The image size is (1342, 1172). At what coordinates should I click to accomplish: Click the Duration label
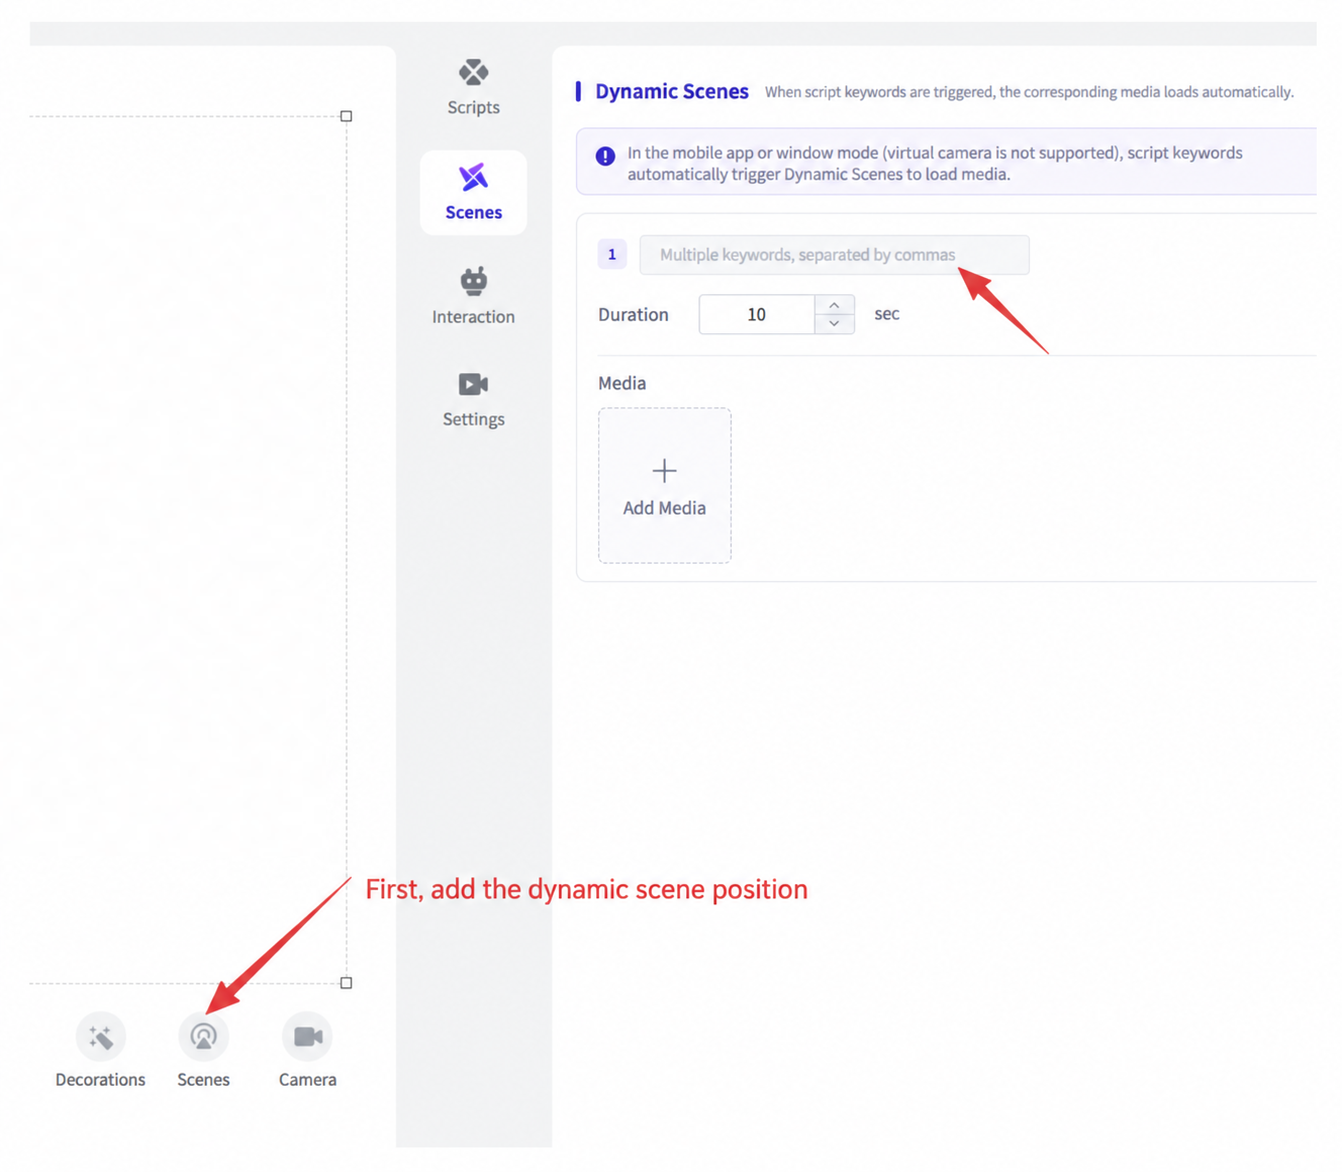pyautogui.click(x=633, y=314)
